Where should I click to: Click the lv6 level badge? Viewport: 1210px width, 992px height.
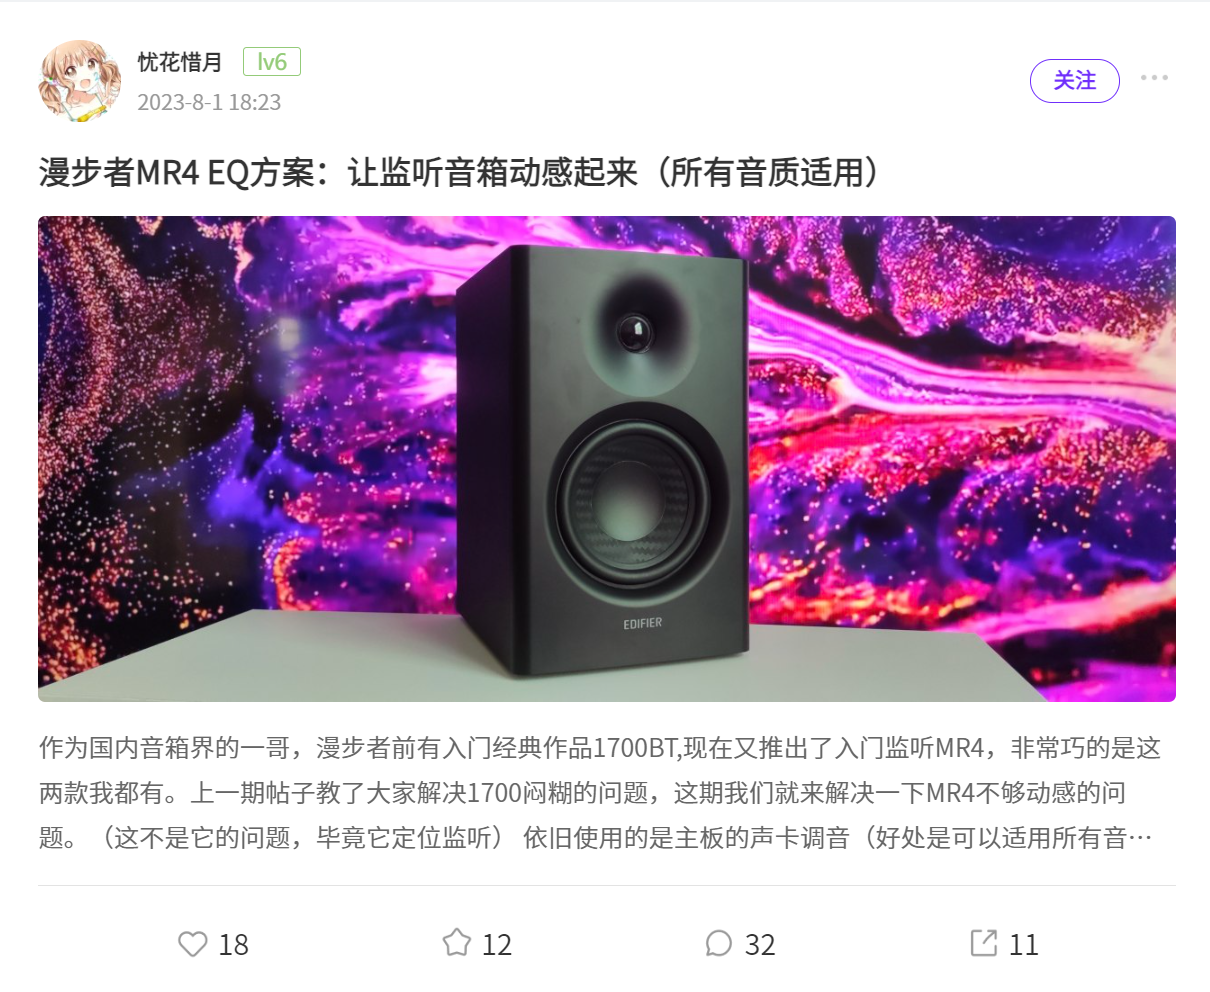[272, 62]
